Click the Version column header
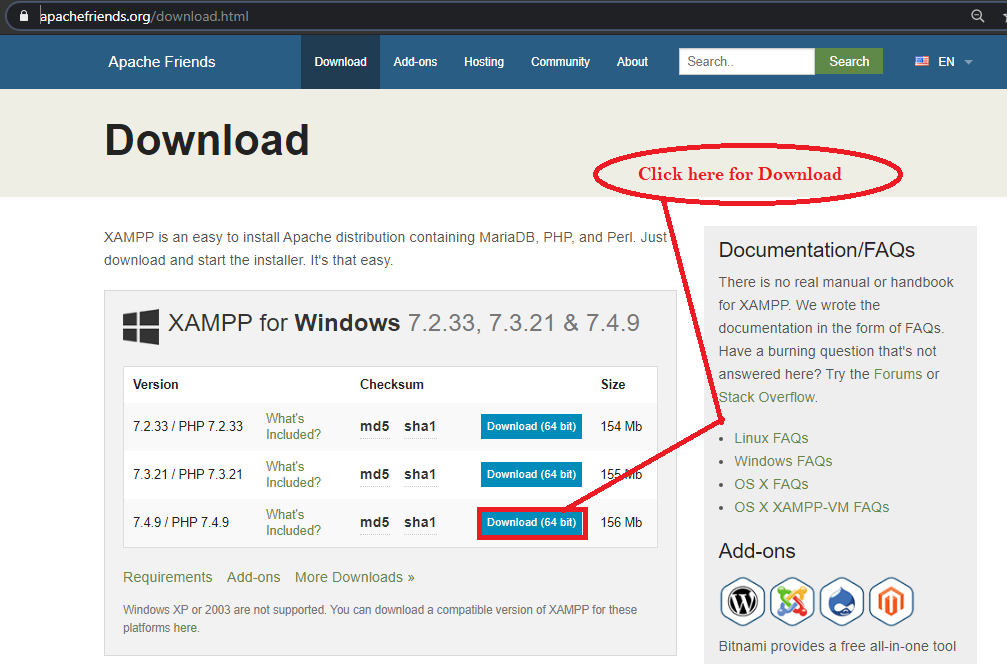 click(x=155, y=385)
